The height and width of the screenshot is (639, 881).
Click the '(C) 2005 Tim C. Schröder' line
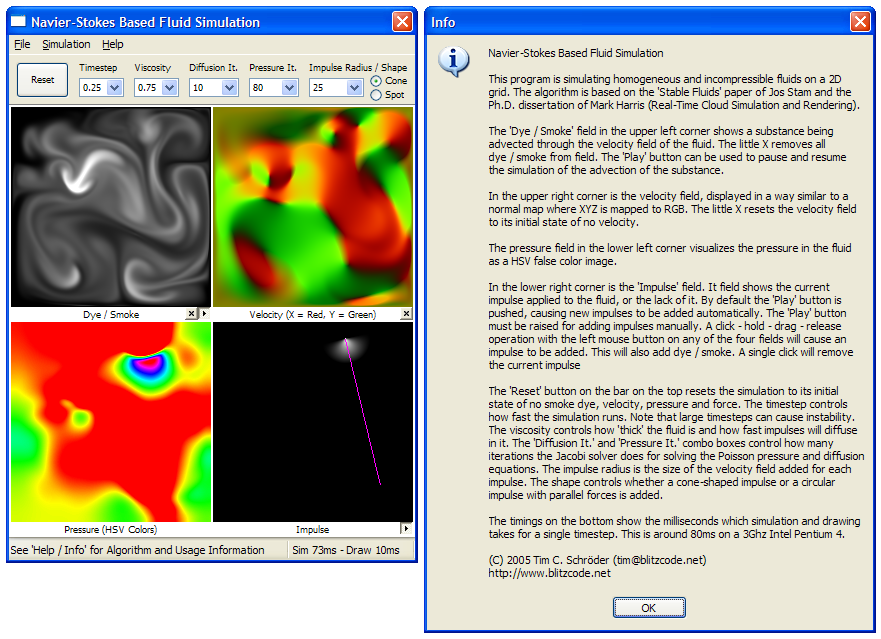click(x=597, y=560)
